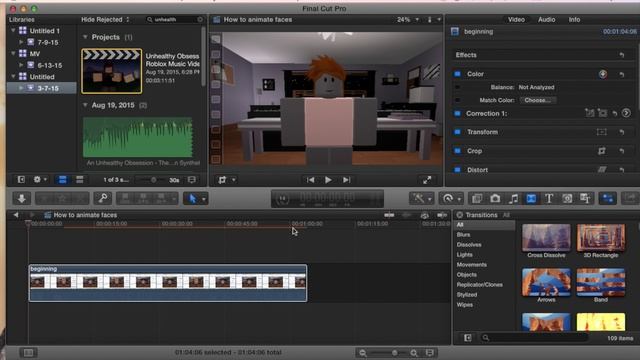Reset the Color effect arrow
The width and height of the screenshot is (640, 360).
click(621, 74)
